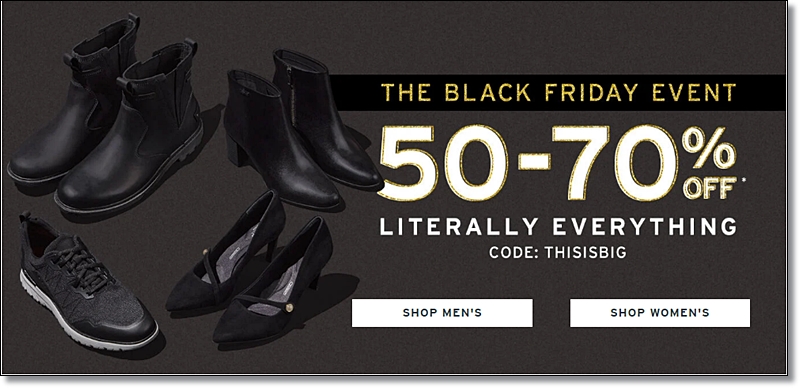The height and width of the screenshot is (388, 800).
Task: Click the large percent sign
Action: click(x=710, y=148)
